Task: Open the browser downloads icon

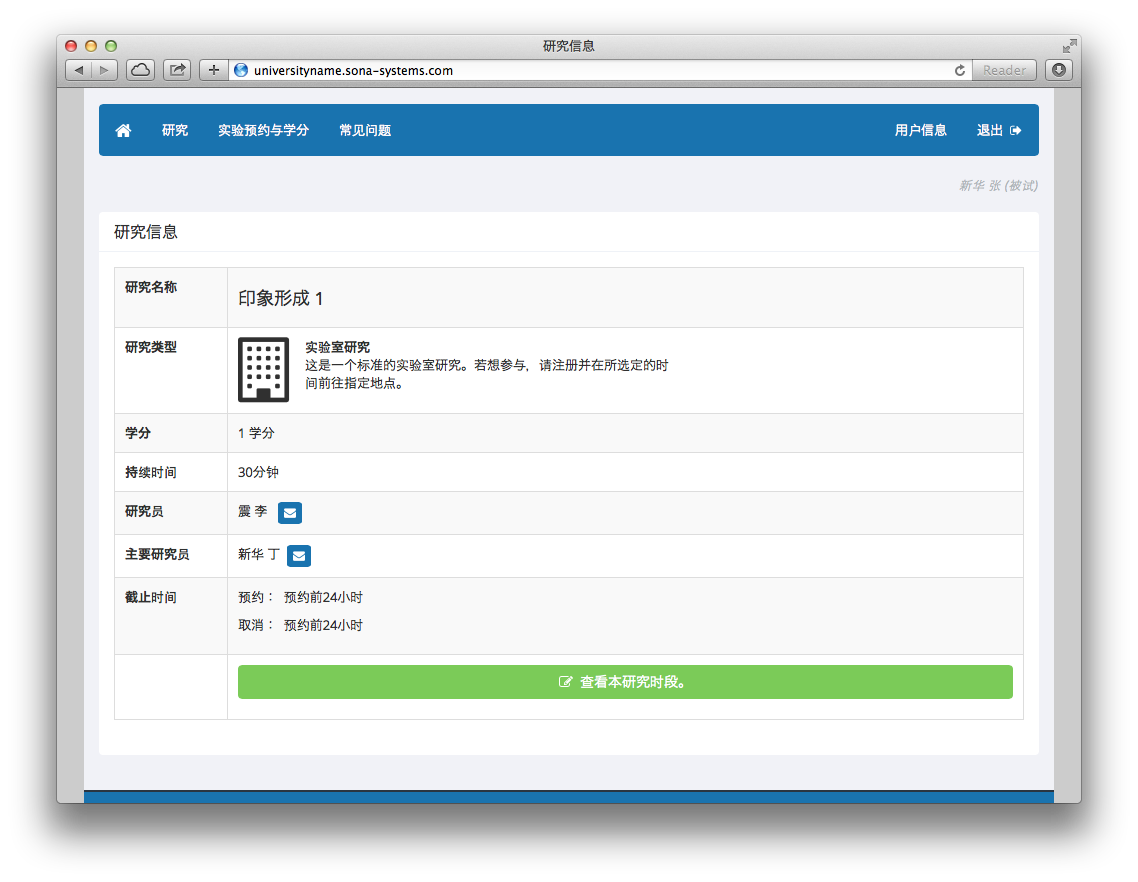Action: point(1059,70)
